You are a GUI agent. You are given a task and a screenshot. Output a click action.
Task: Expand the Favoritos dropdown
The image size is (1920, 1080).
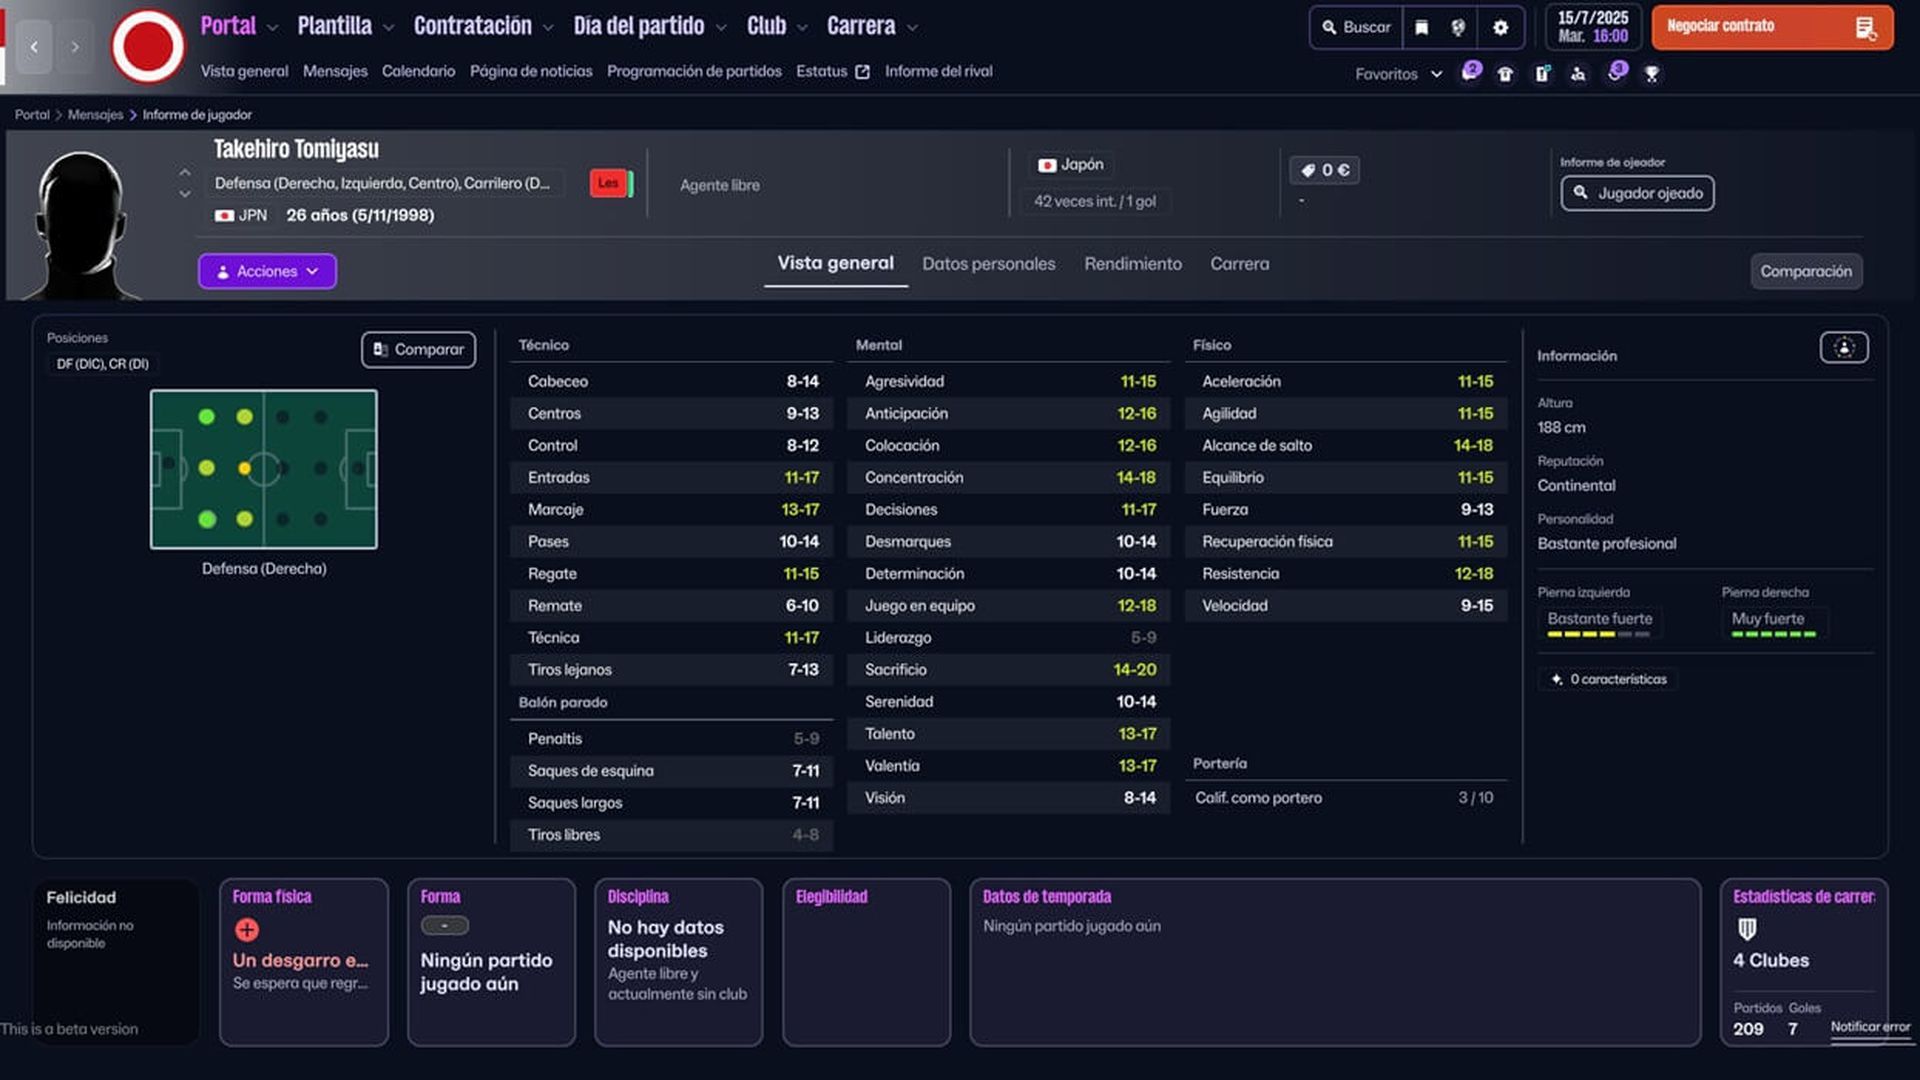tap(1398, 74)
